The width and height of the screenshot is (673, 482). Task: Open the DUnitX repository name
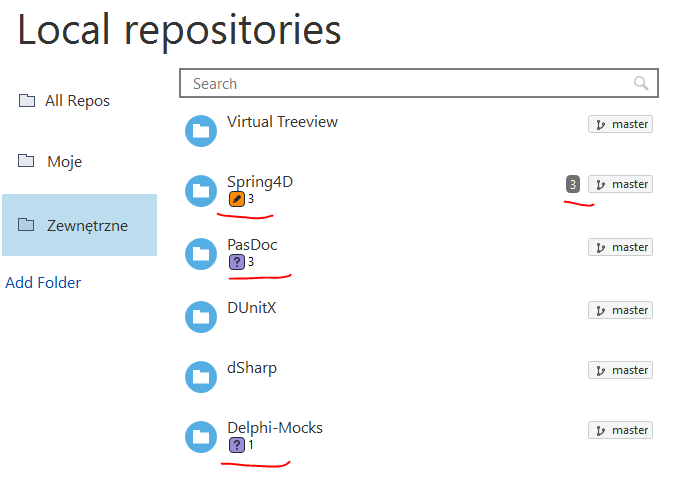tap(252, 308)
